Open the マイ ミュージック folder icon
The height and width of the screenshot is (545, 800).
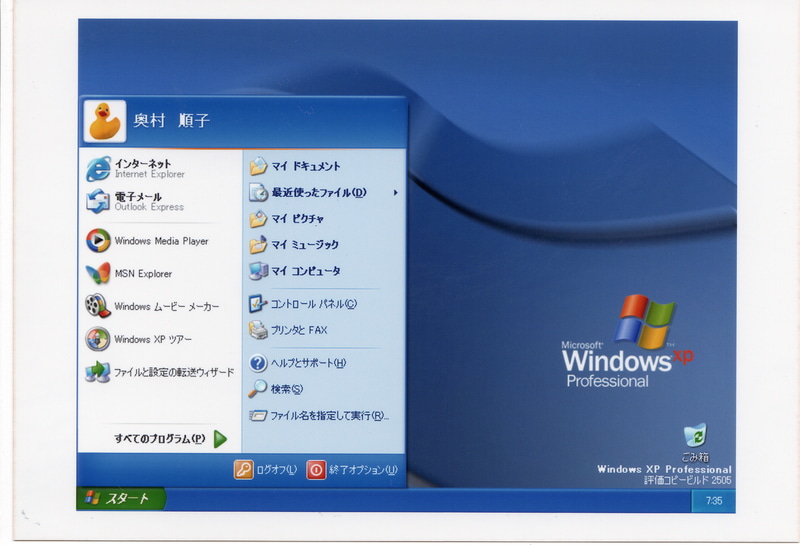pyautogui.click(x=258, y=245)
